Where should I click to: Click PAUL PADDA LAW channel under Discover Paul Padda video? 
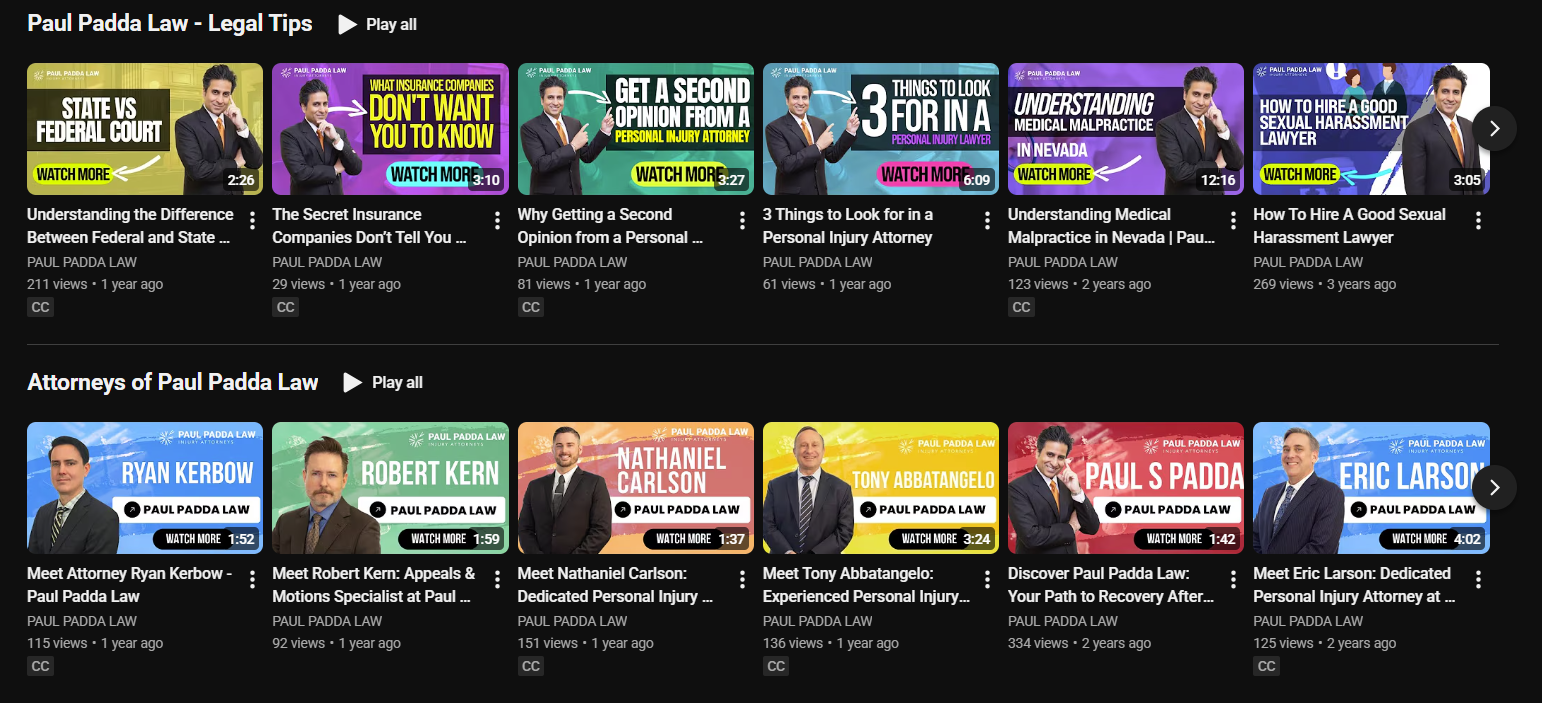coord(1063,621)
